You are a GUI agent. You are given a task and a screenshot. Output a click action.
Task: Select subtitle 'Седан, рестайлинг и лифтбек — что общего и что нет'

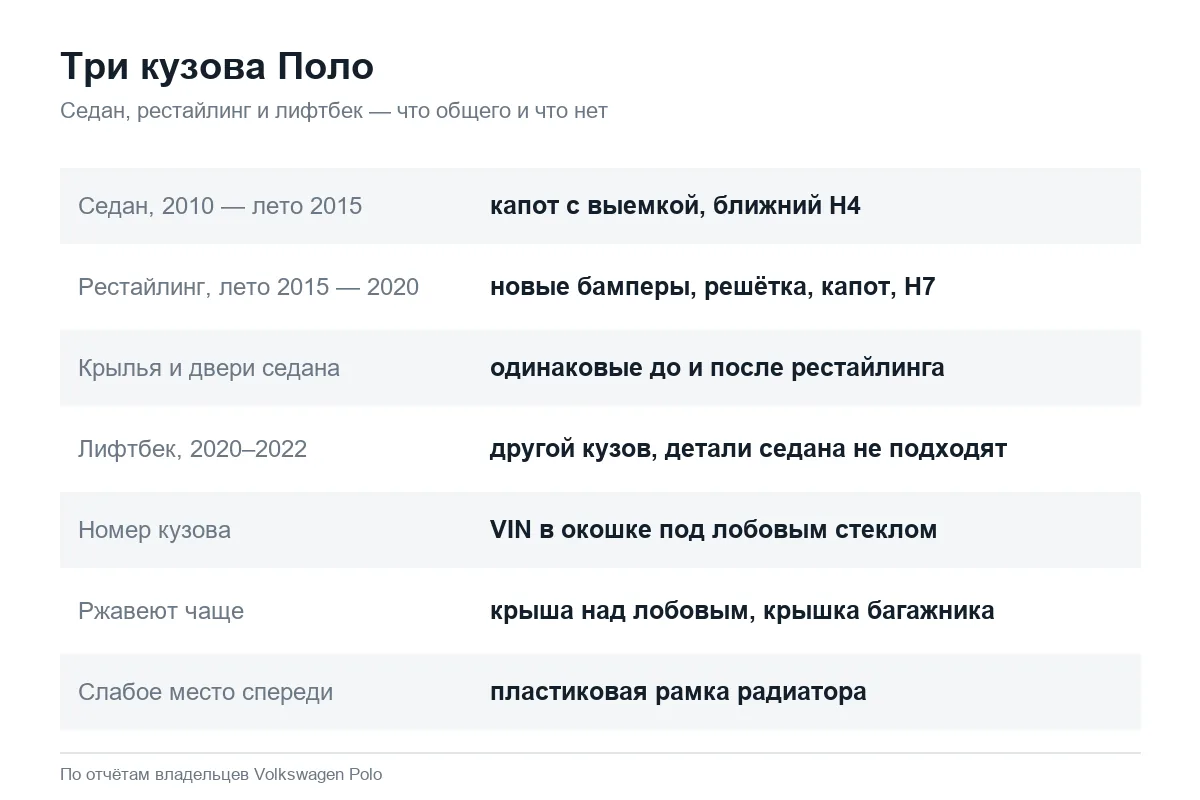point(334,111)
